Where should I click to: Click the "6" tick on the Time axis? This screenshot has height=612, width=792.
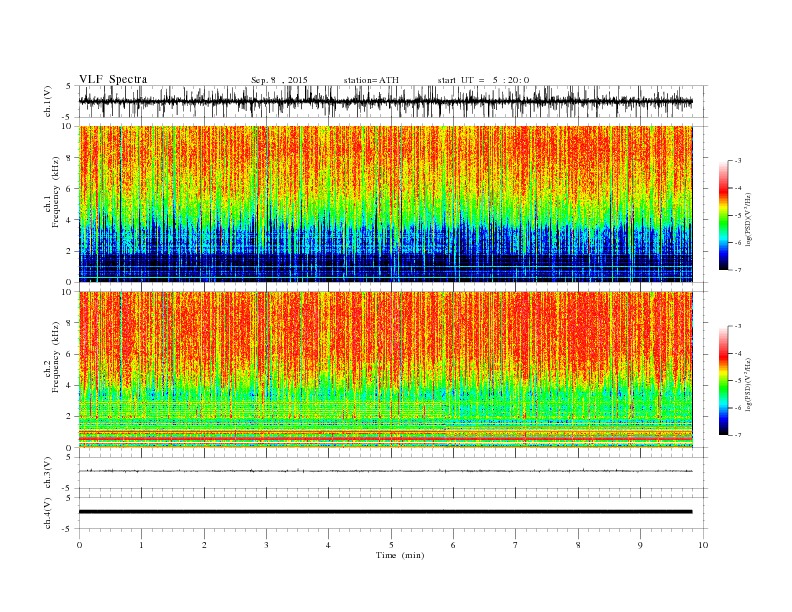[x=453, y=545]
